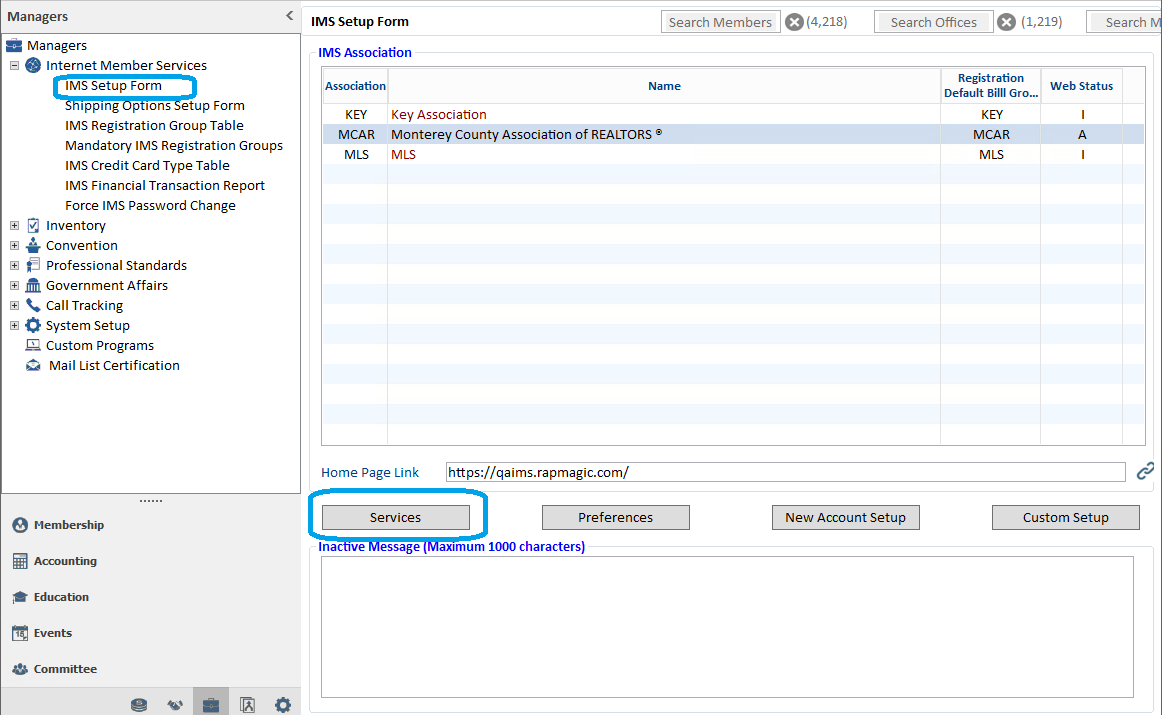
Task: Click the Web Status I cell for Key Association
Action: pyautogui.click(x=1082, y=114)
